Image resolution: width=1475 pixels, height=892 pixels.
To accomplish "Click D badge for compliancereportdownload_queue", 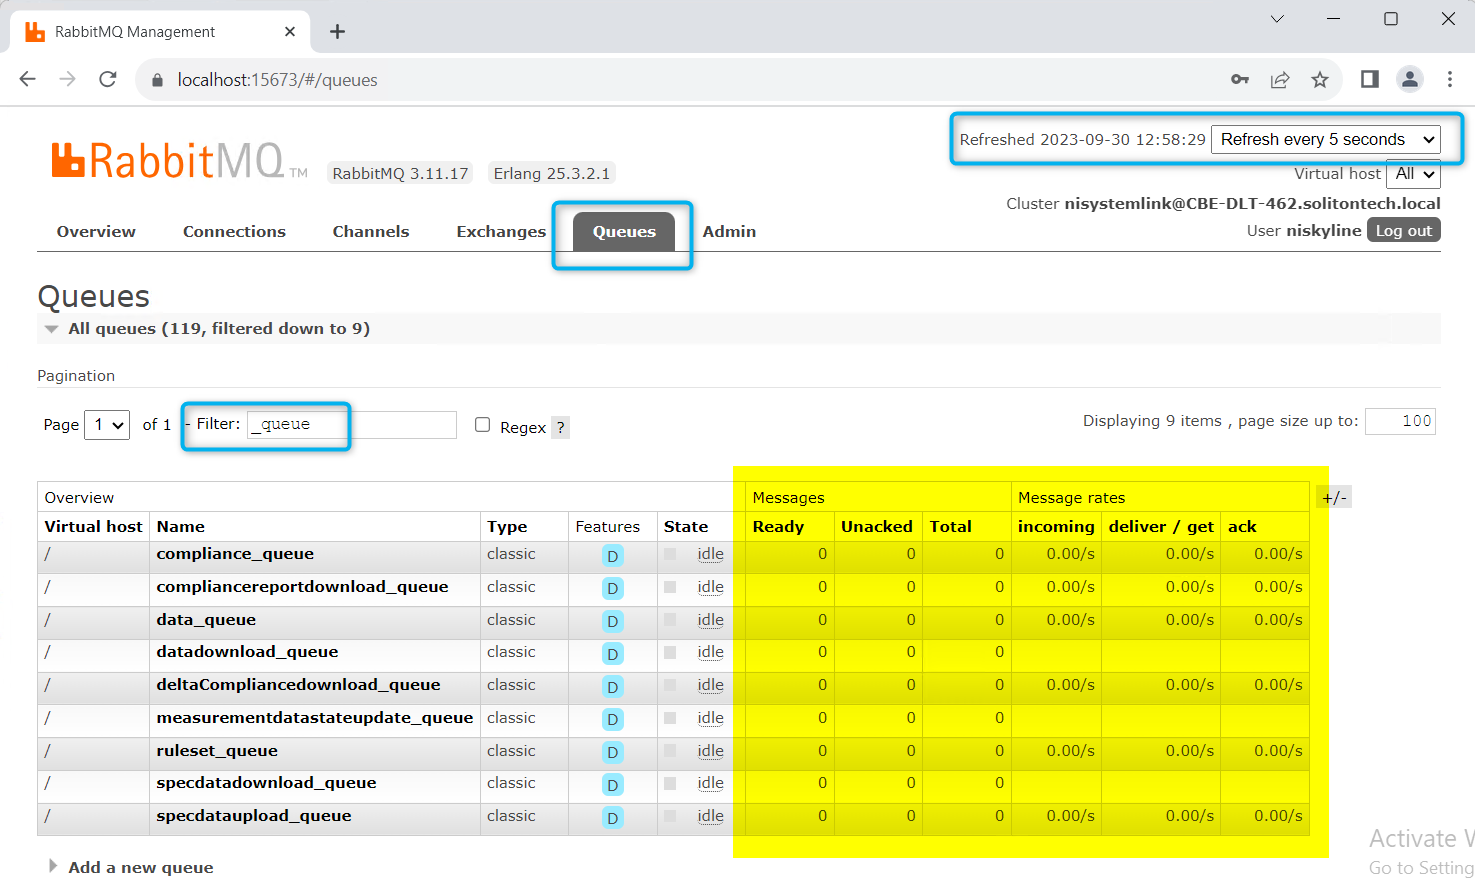I will (x=613, y=589).
